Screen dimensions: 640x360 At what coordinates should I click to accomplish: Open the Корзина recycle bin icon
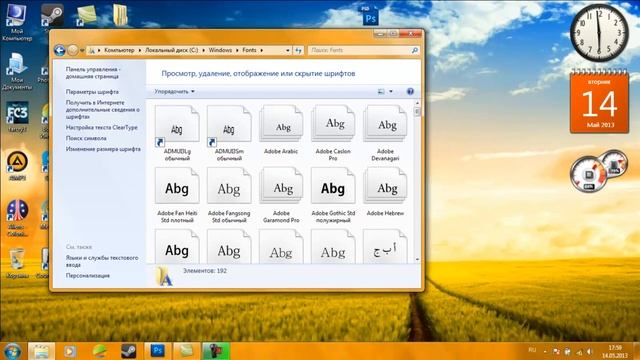17,264
